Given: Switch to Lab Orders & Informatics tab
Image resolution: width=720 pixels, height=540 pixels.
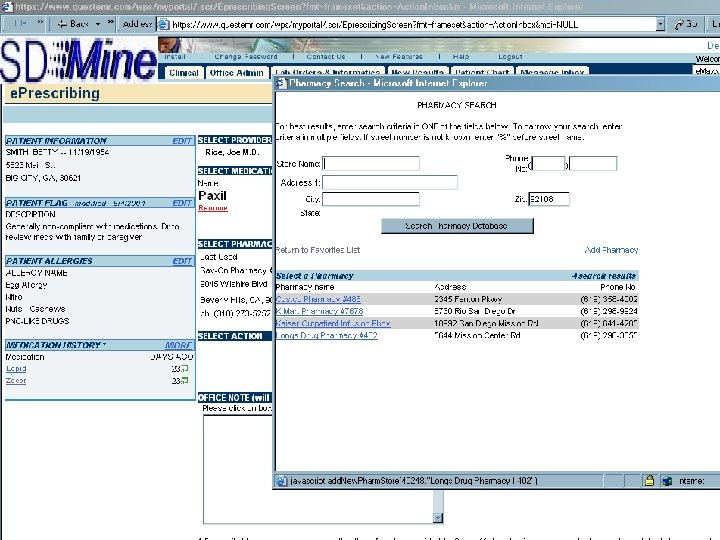Looking at the screenshot, I should tap(328, 72).
